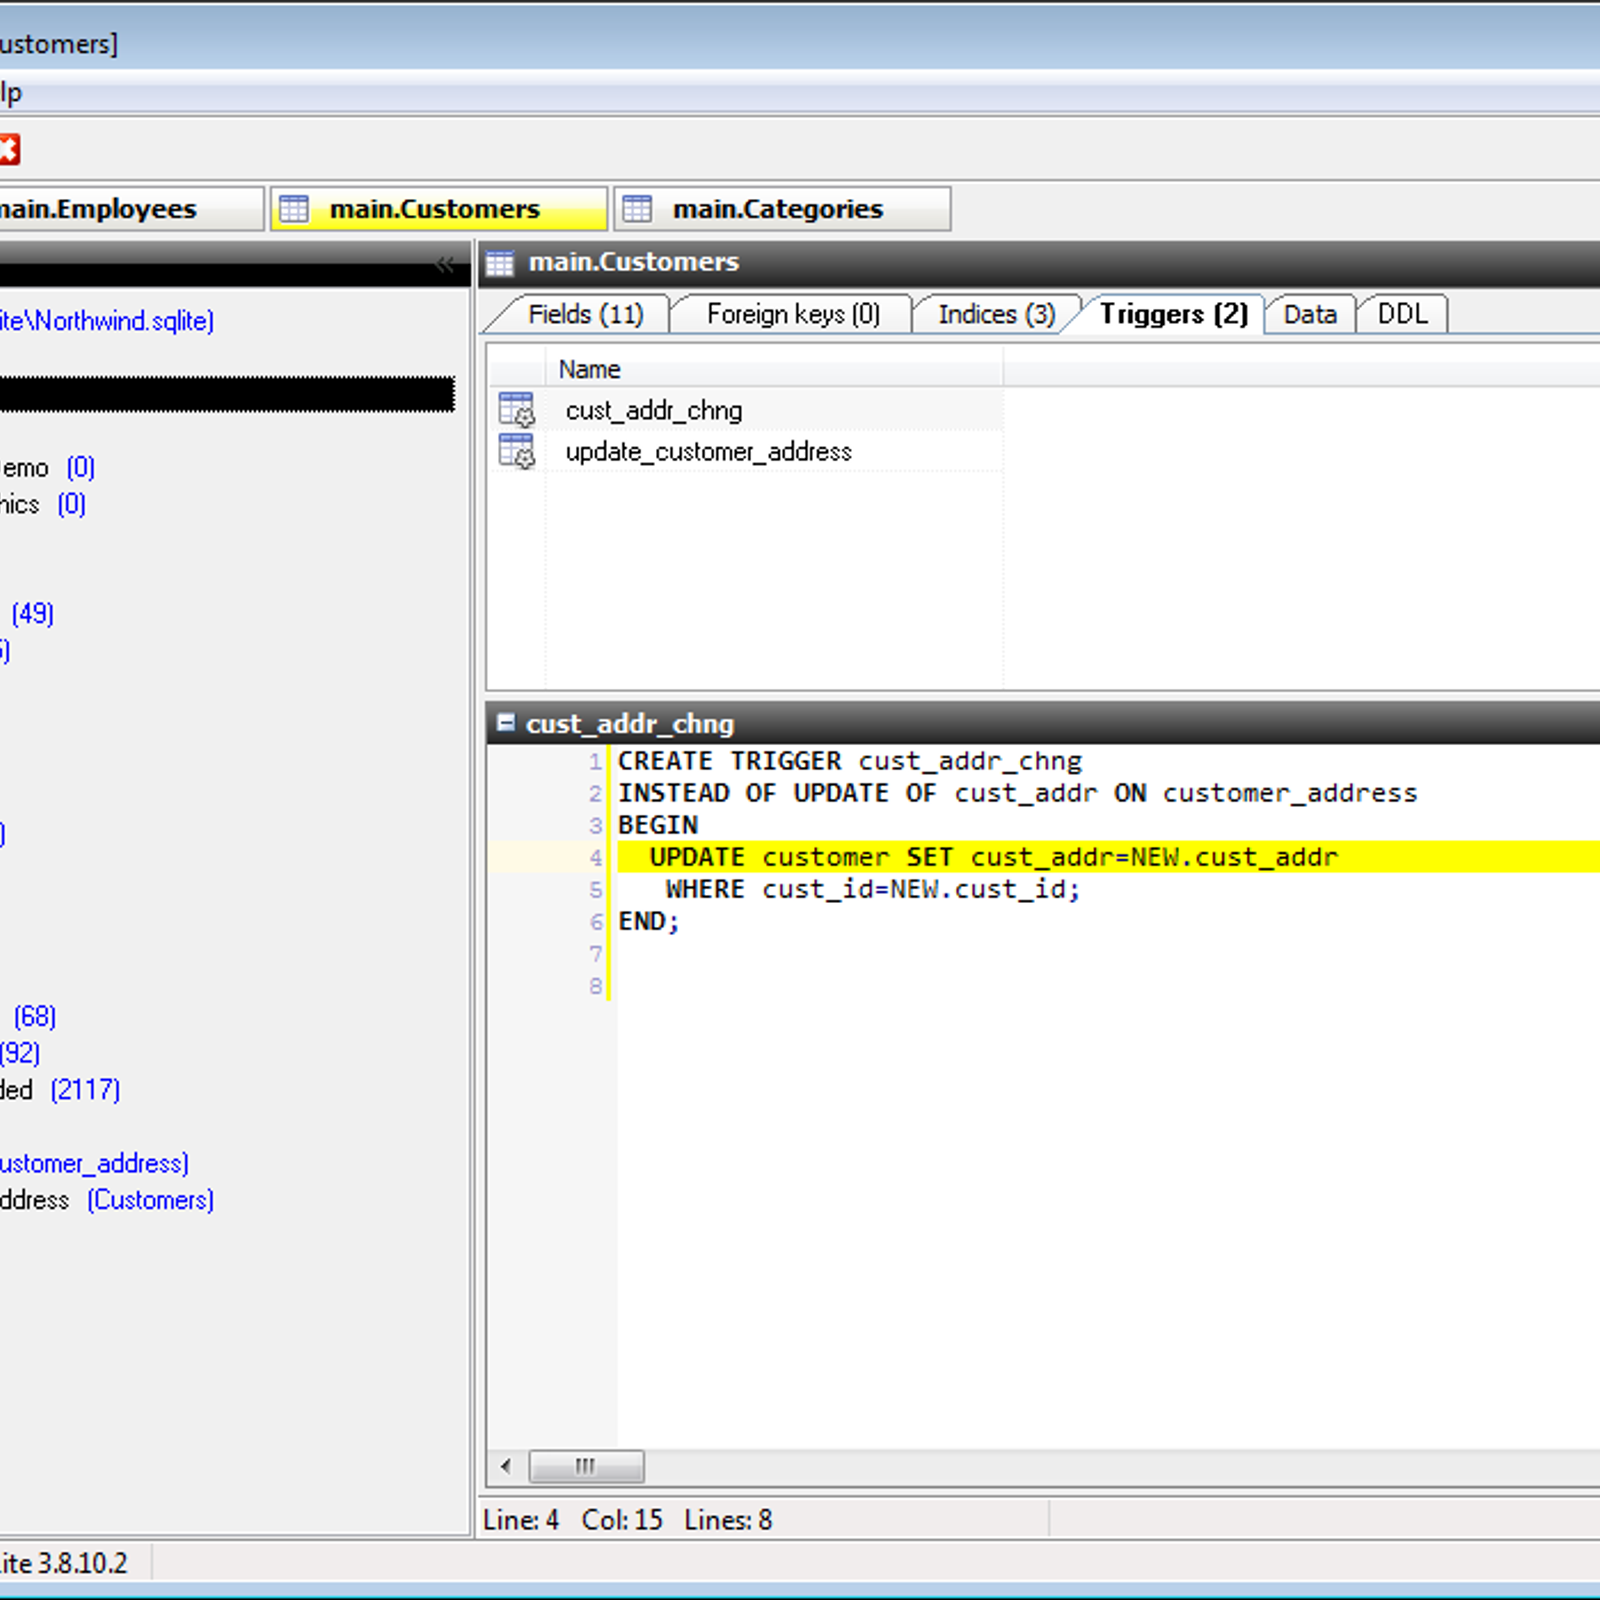
Task: Click the BEGIN line in editor
Action: 658,825
